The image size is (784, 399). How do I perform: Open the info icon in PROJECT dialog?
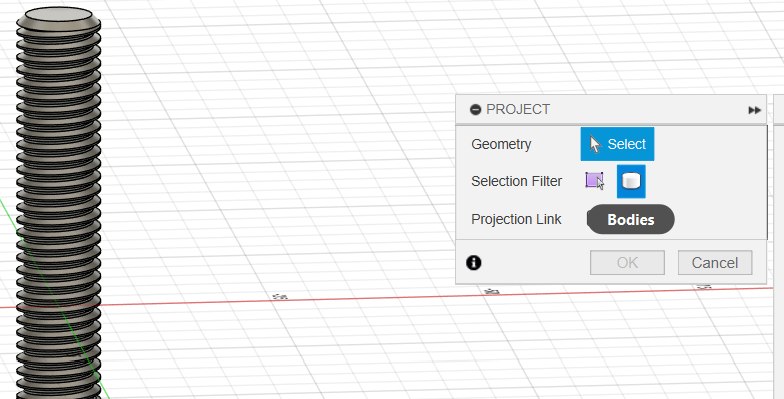coord(474,262)
